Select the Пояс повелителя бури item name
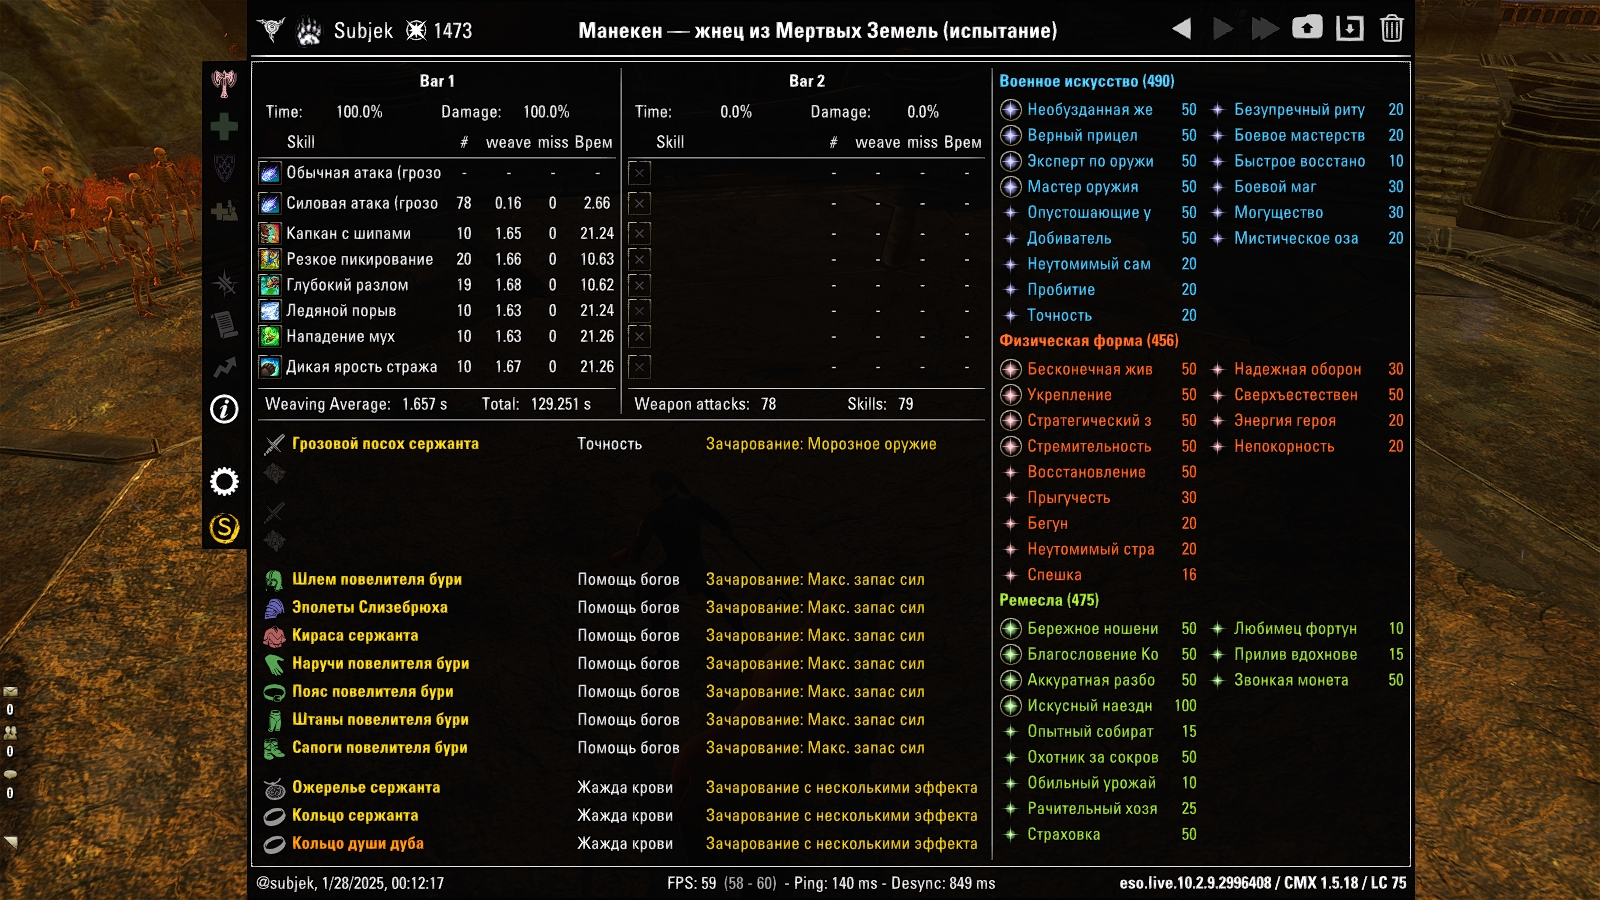 [x=373, y=692]
